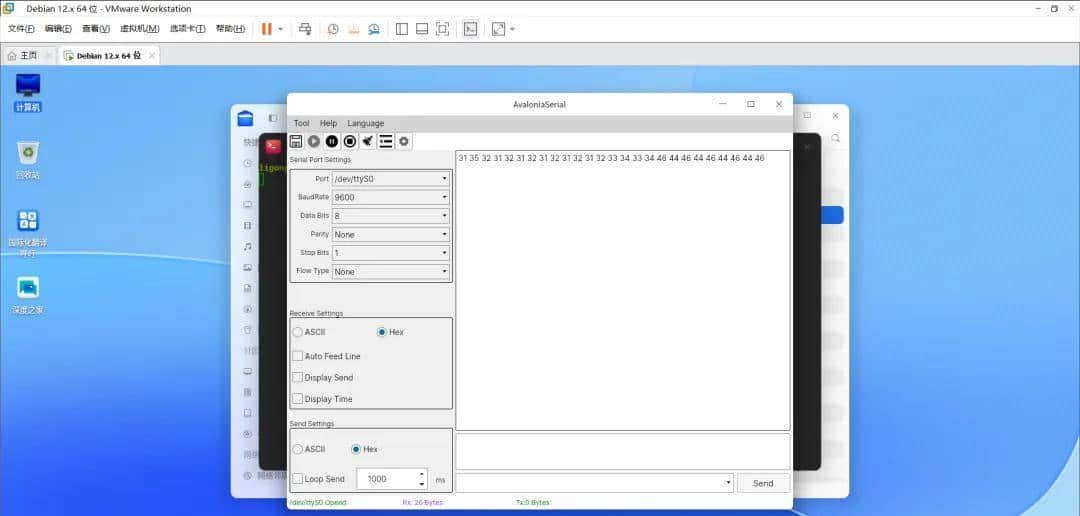Click VMware console view icon

tap(470, 29)
